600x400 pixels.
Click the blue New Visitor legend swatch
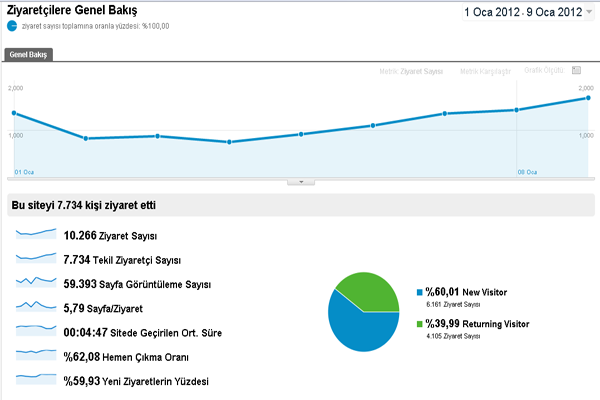tap(419, 292)
